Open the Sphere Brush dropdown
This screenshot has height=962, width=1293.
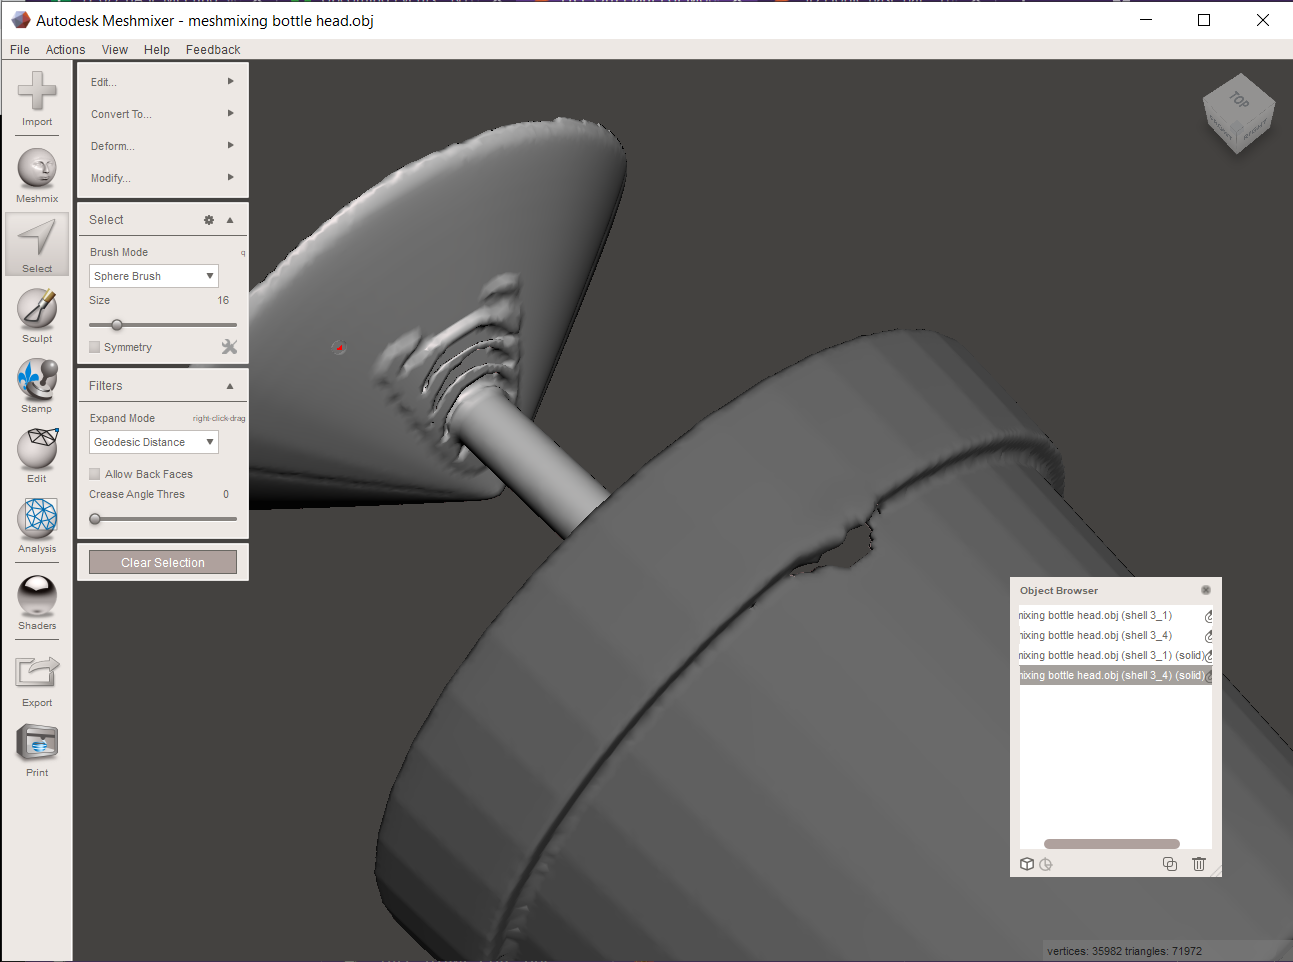coord(153,275)
